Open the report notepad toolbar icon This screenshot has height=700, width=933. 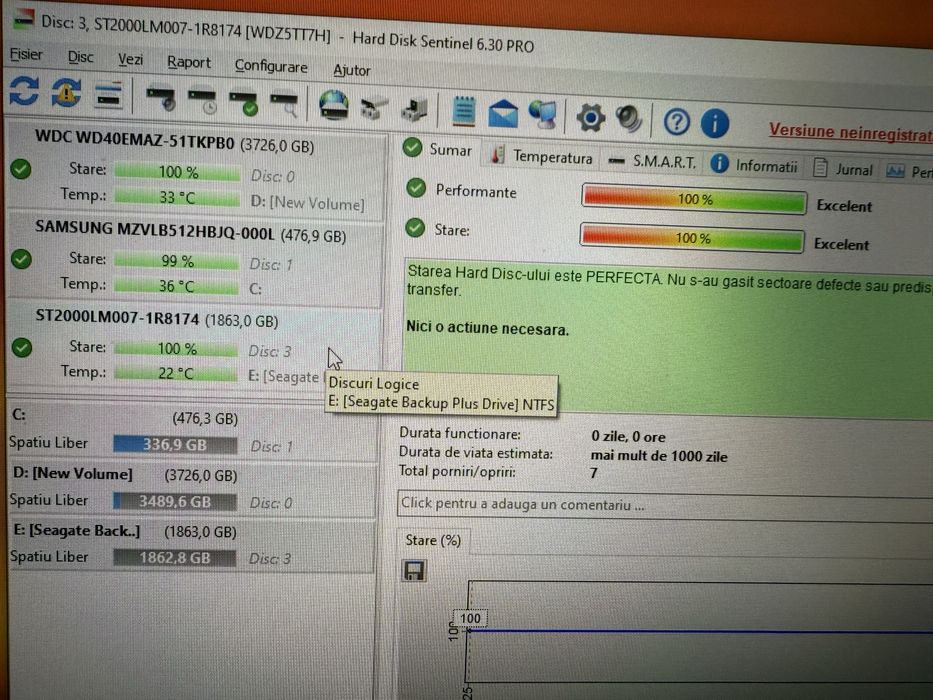click(x=464, y=111)
